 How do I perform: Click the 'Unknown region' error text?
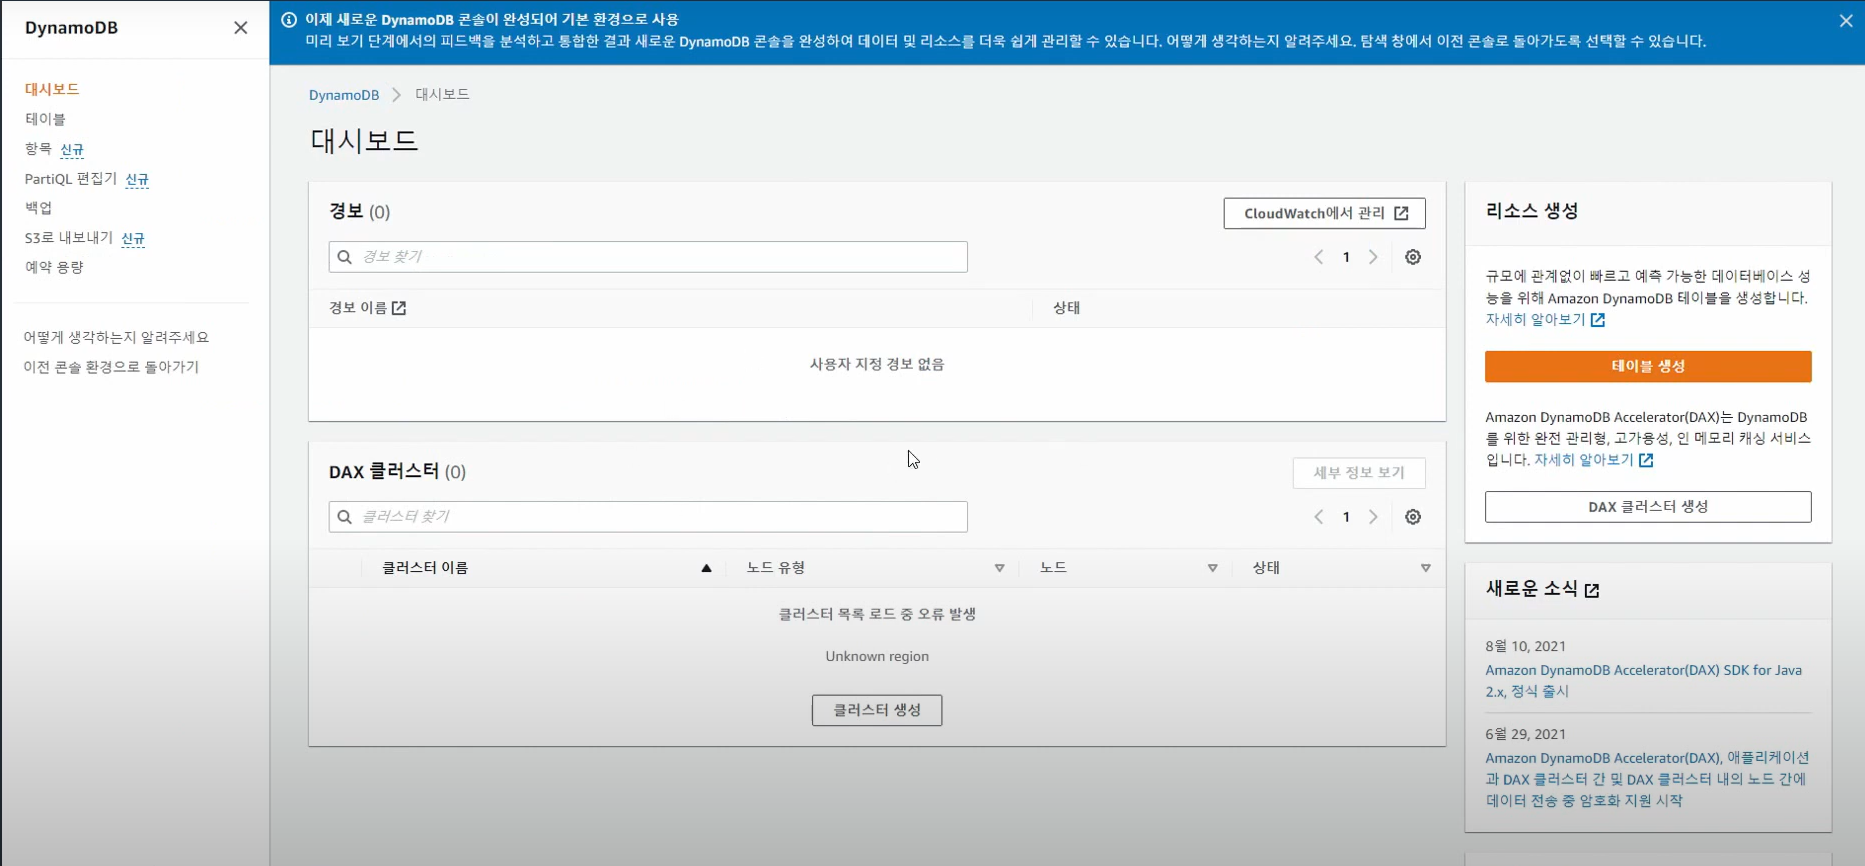click(x=877, y=657)
